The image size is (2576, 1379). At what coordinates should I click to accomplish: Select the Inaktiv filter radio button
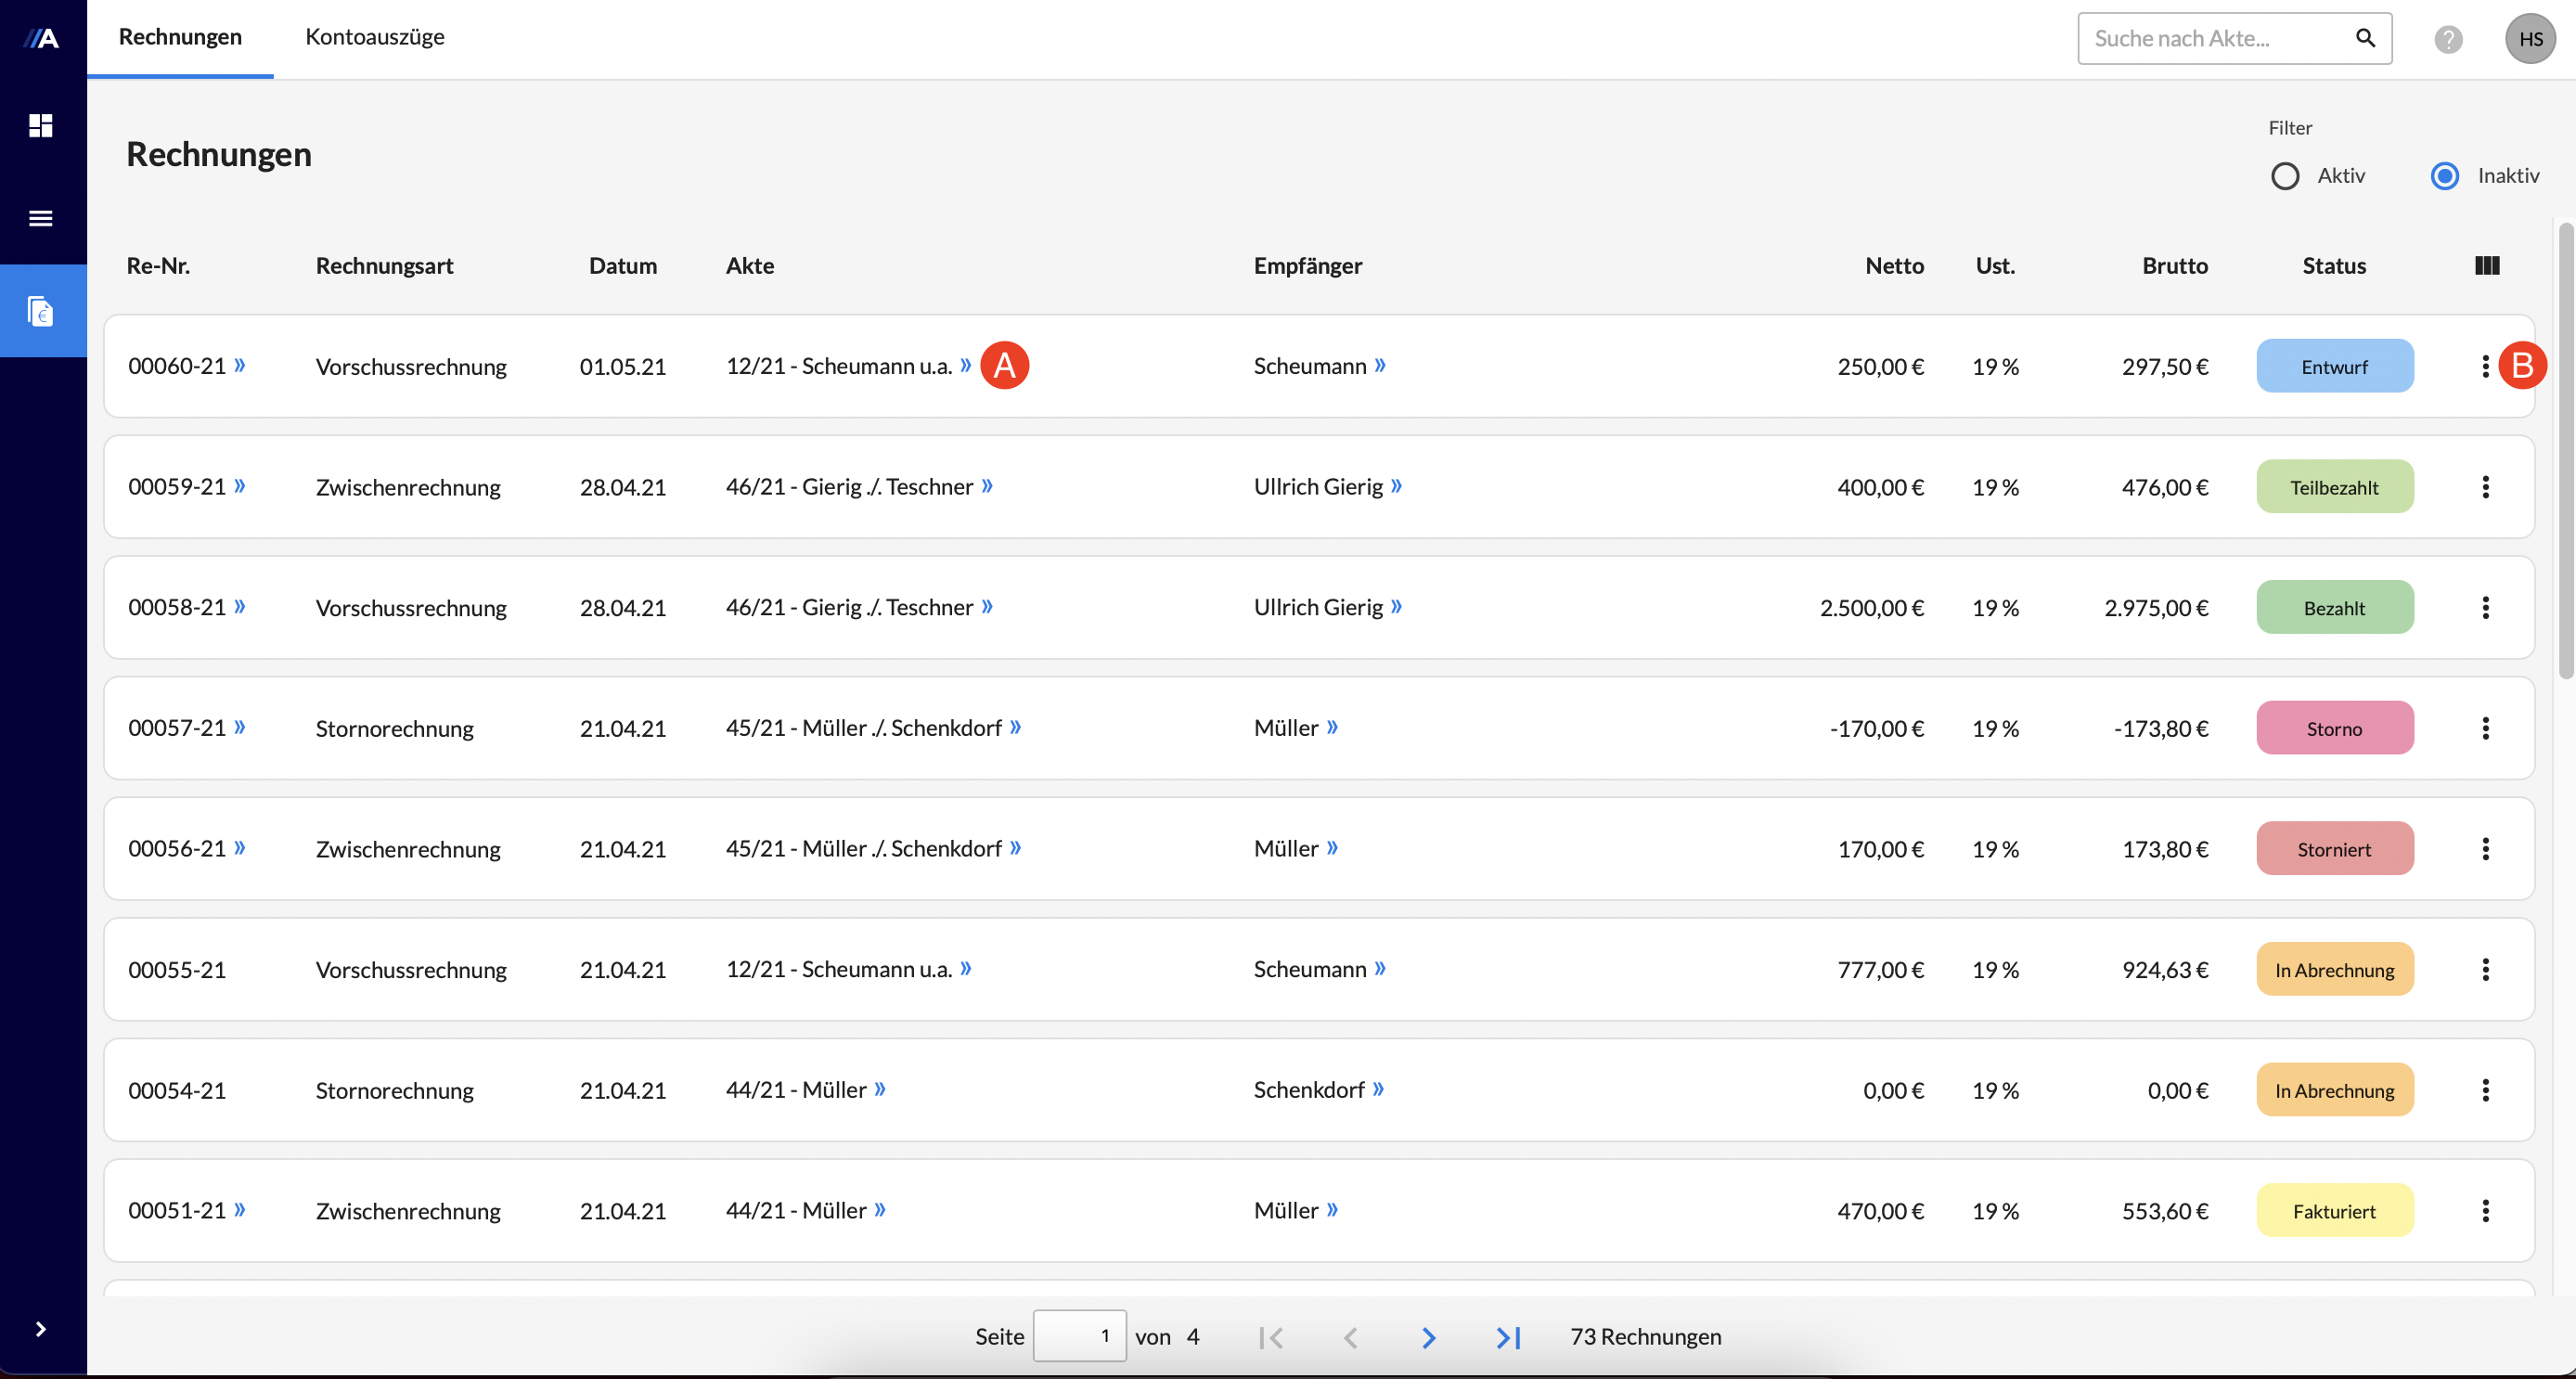[2445, 176]
